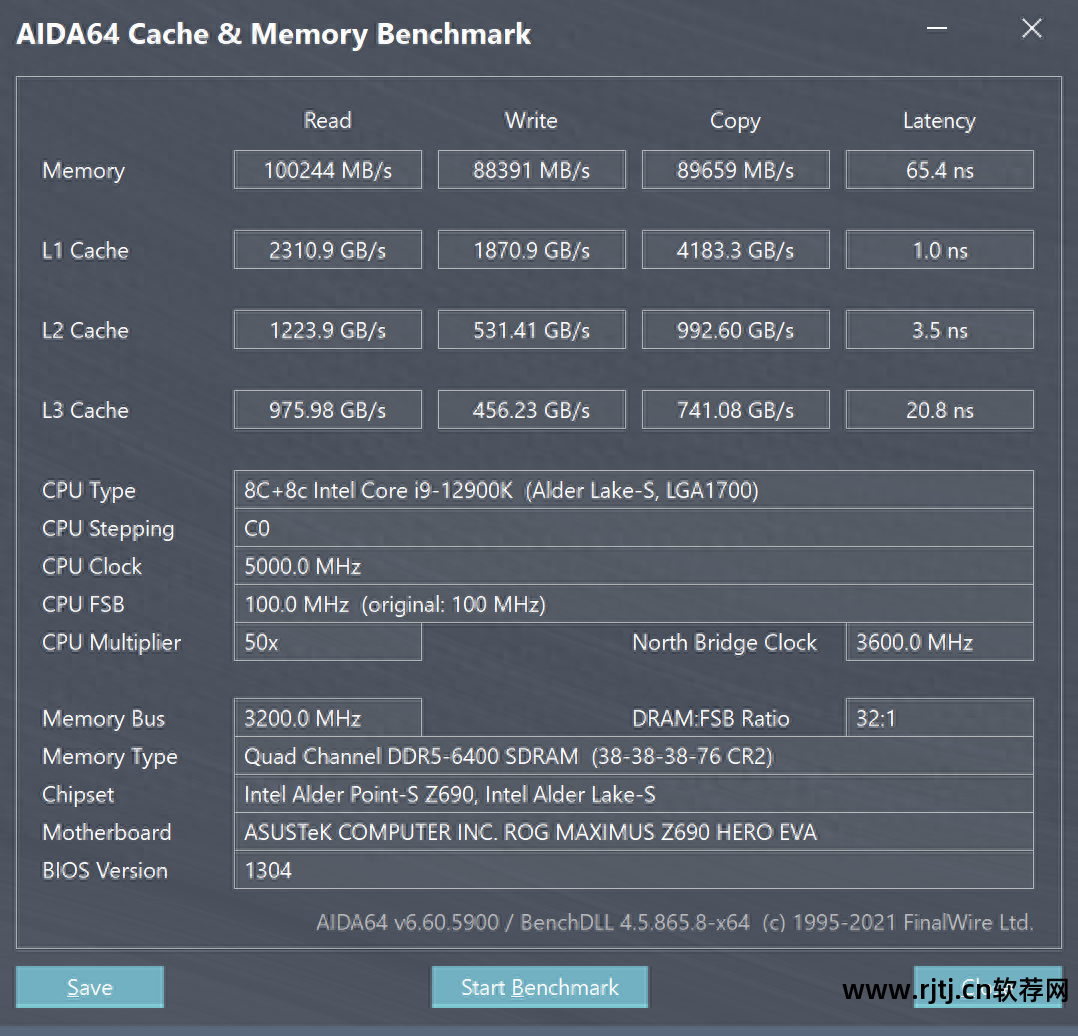The width and height of the screenshot is (1078, 1036).
Task: Start the benchmark run
Action: (x=540, y=987)
